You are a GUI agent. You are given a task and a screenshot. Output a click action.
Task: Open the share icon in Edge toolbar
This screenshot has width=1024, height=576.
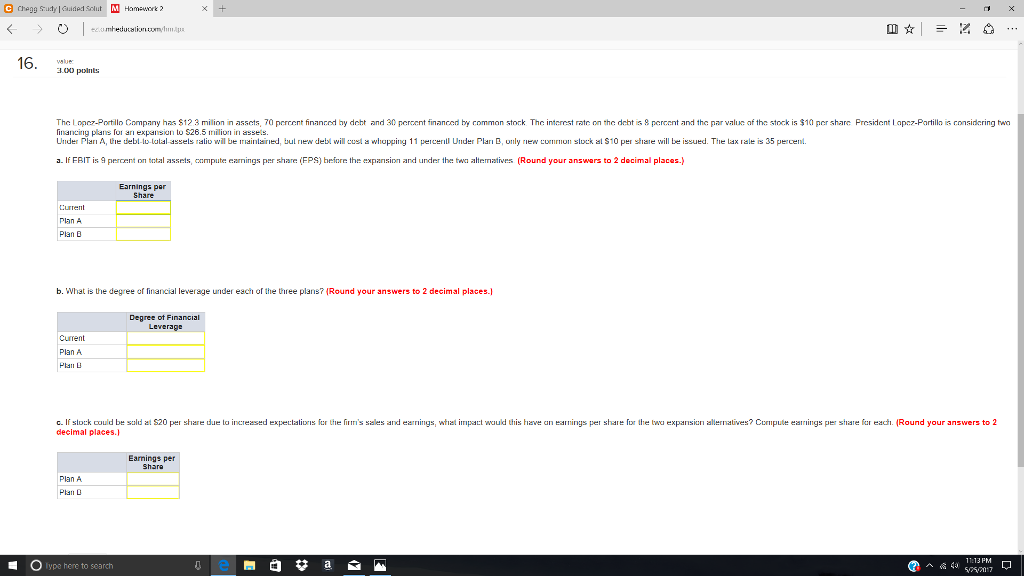coord(989,29)
